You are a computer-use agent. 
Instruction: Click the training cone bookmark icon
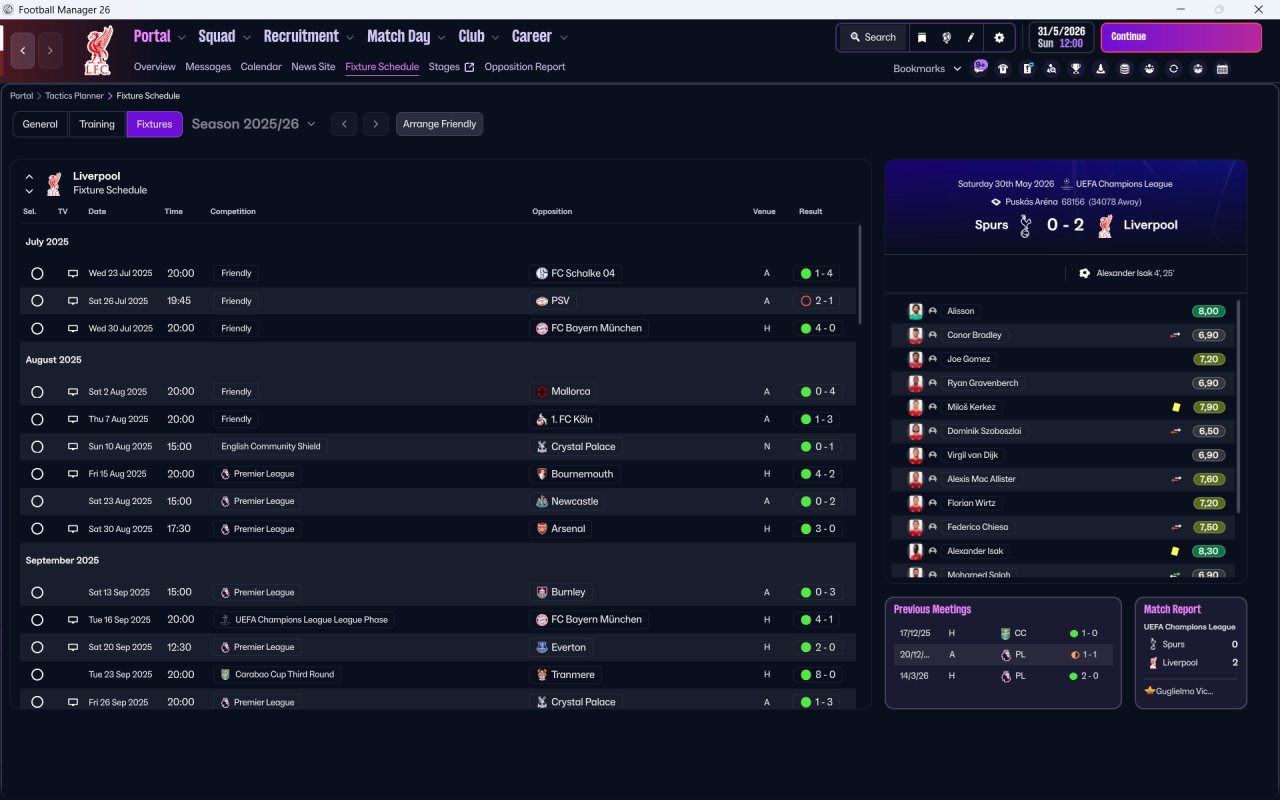pos(1101,69)
